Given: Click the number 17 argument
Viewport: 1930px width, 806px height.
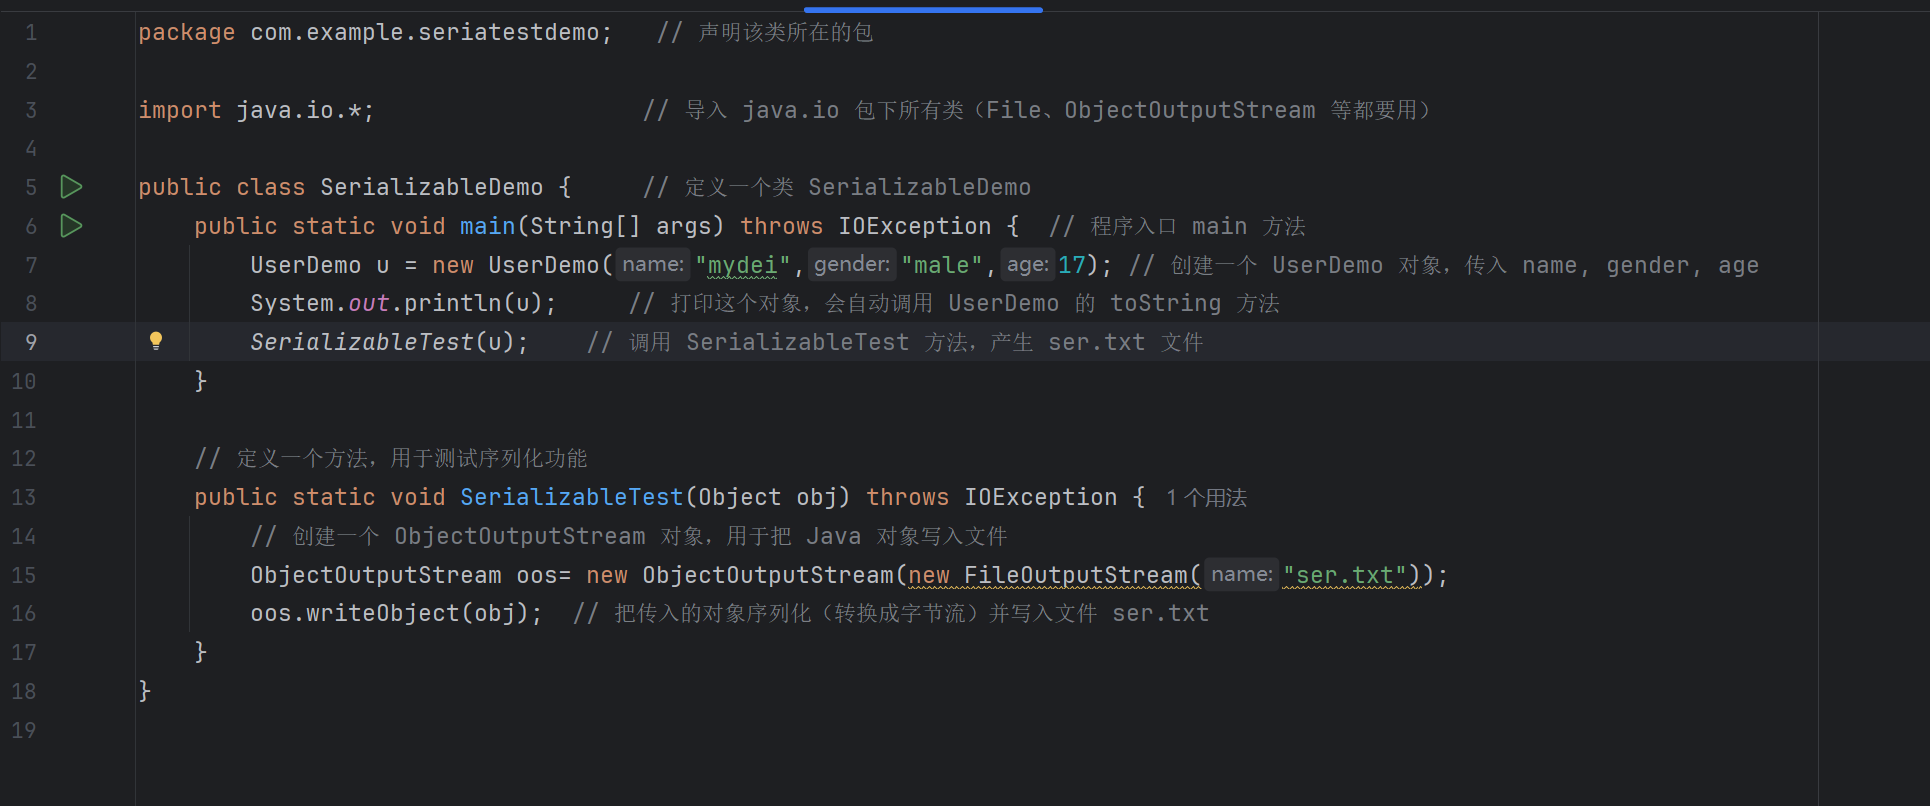Looking at the screenshot, I should [1072, 265].
